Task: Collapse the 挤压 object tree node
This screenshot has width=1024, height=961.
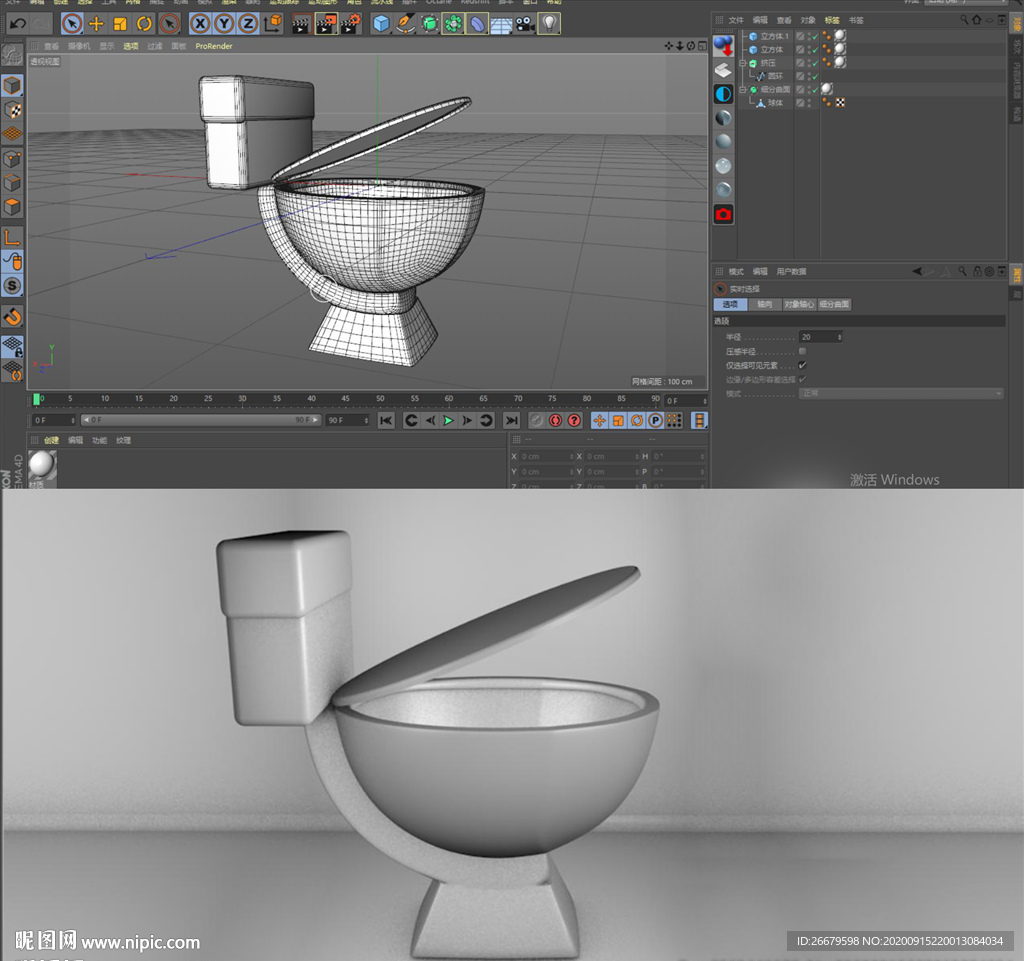Action: click(x=743, y=63)
